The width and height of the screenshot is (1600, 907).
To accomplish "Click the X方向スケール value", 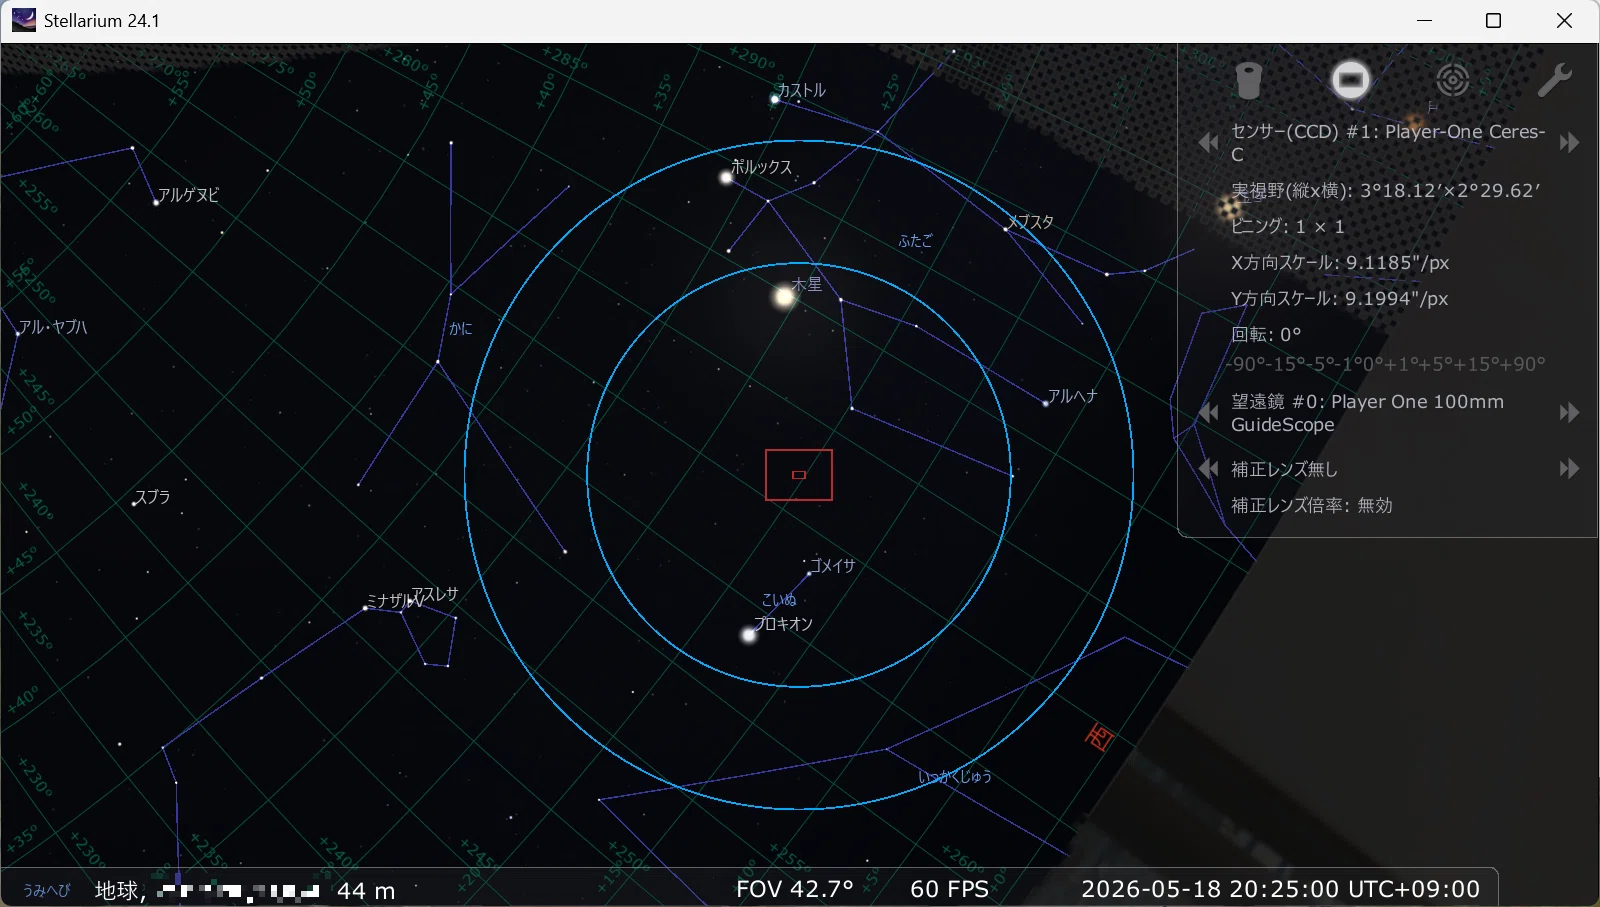I will pos(1340,262).
